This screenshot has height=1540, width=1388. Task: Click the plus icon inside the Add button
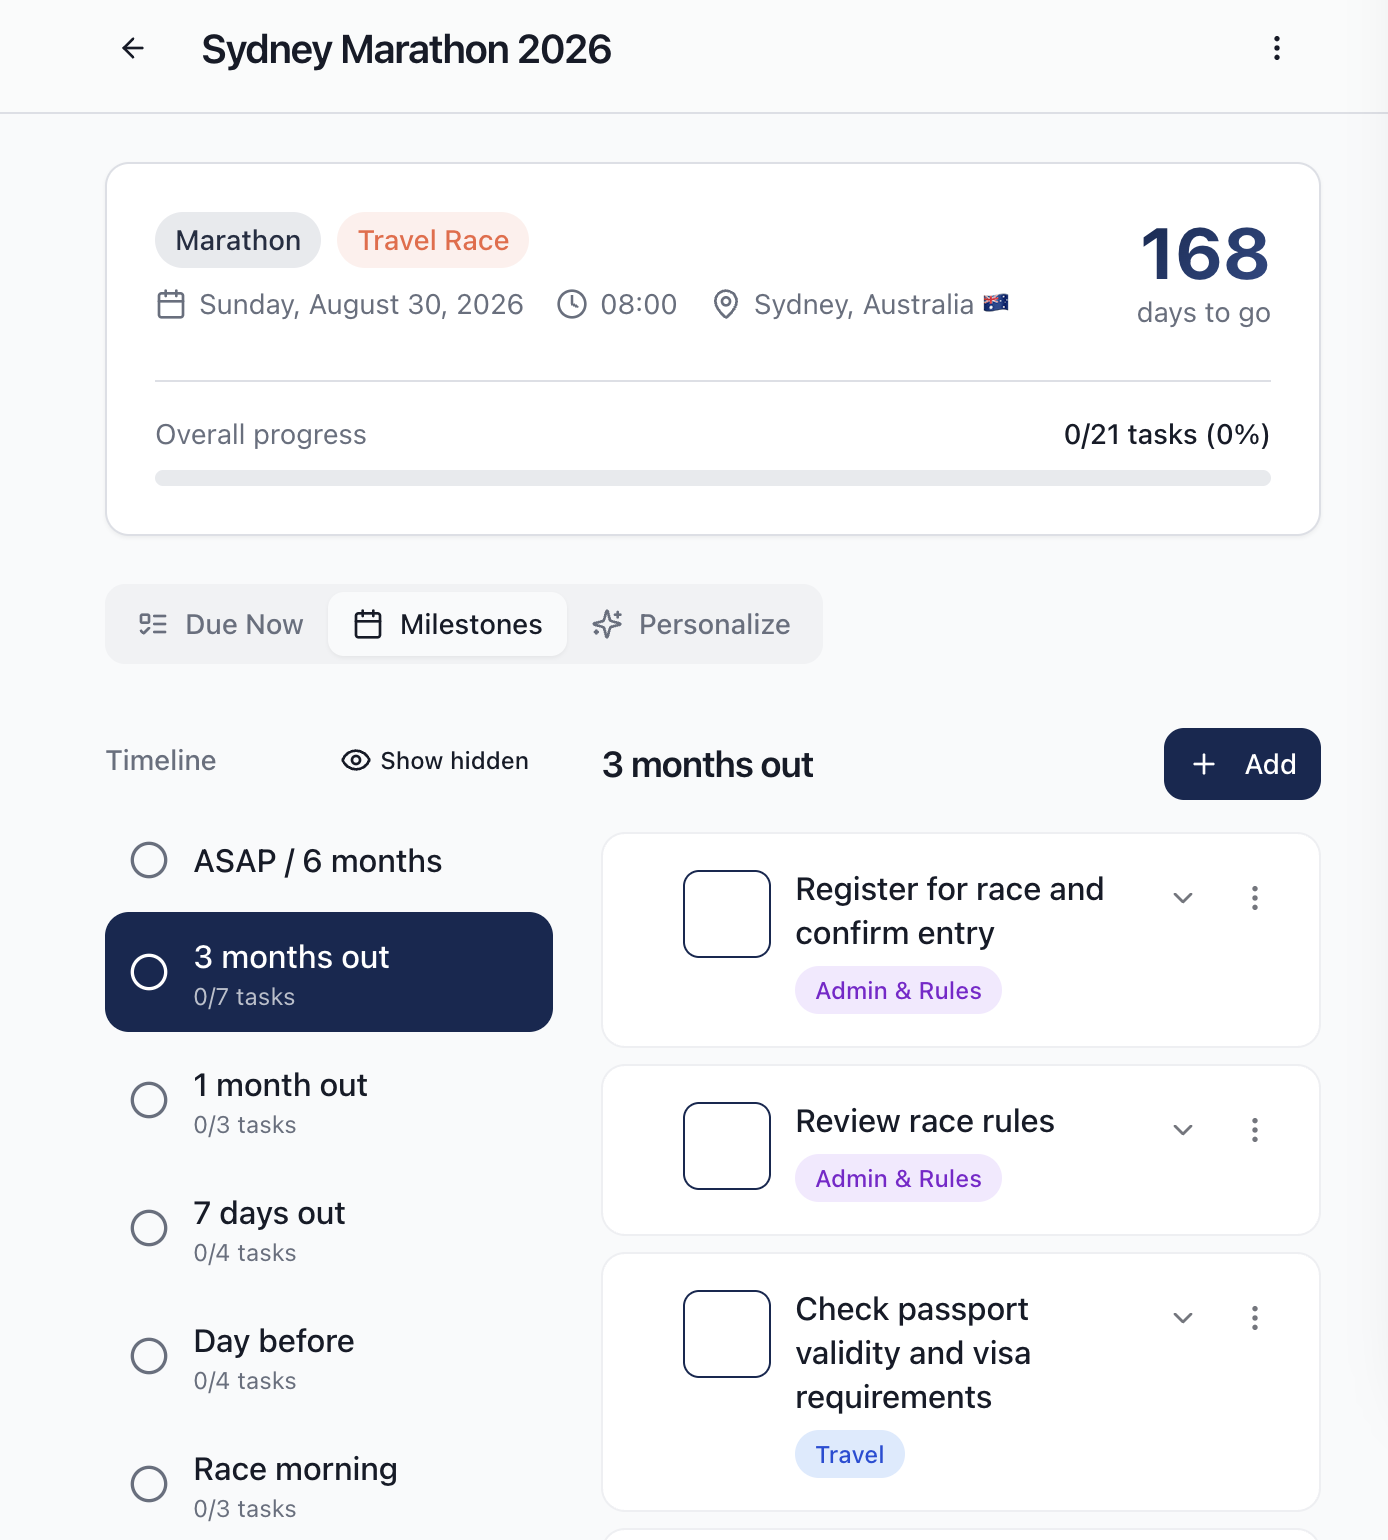[1203, 763]
